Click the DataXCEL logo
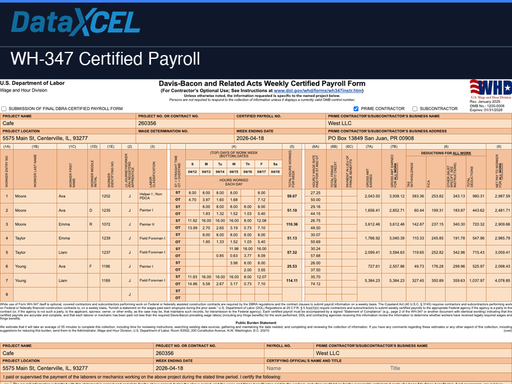 (76, 22)
